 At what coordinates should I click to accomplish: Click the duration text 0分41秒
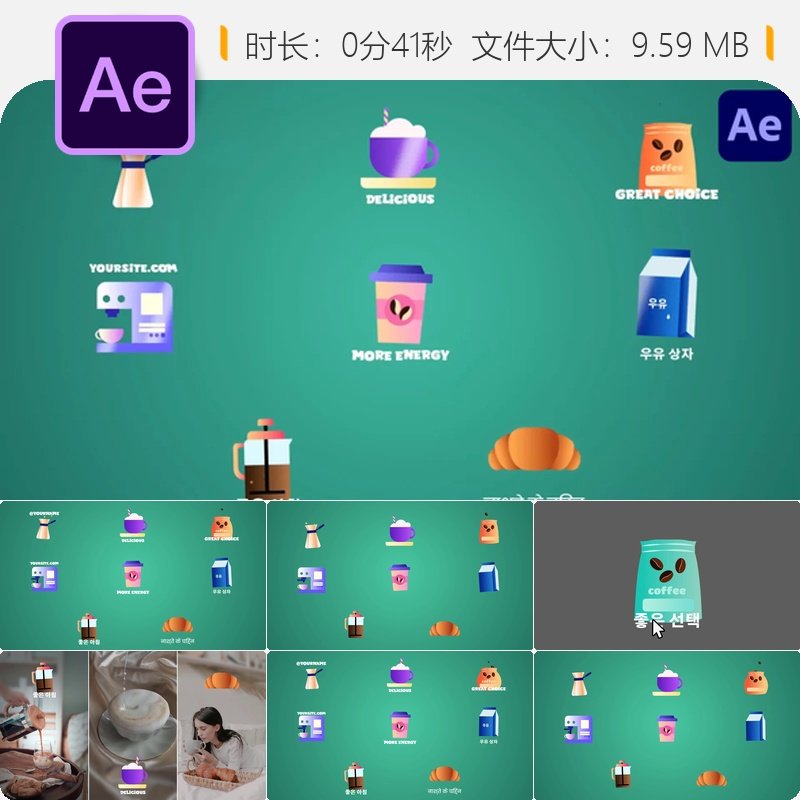396,46
